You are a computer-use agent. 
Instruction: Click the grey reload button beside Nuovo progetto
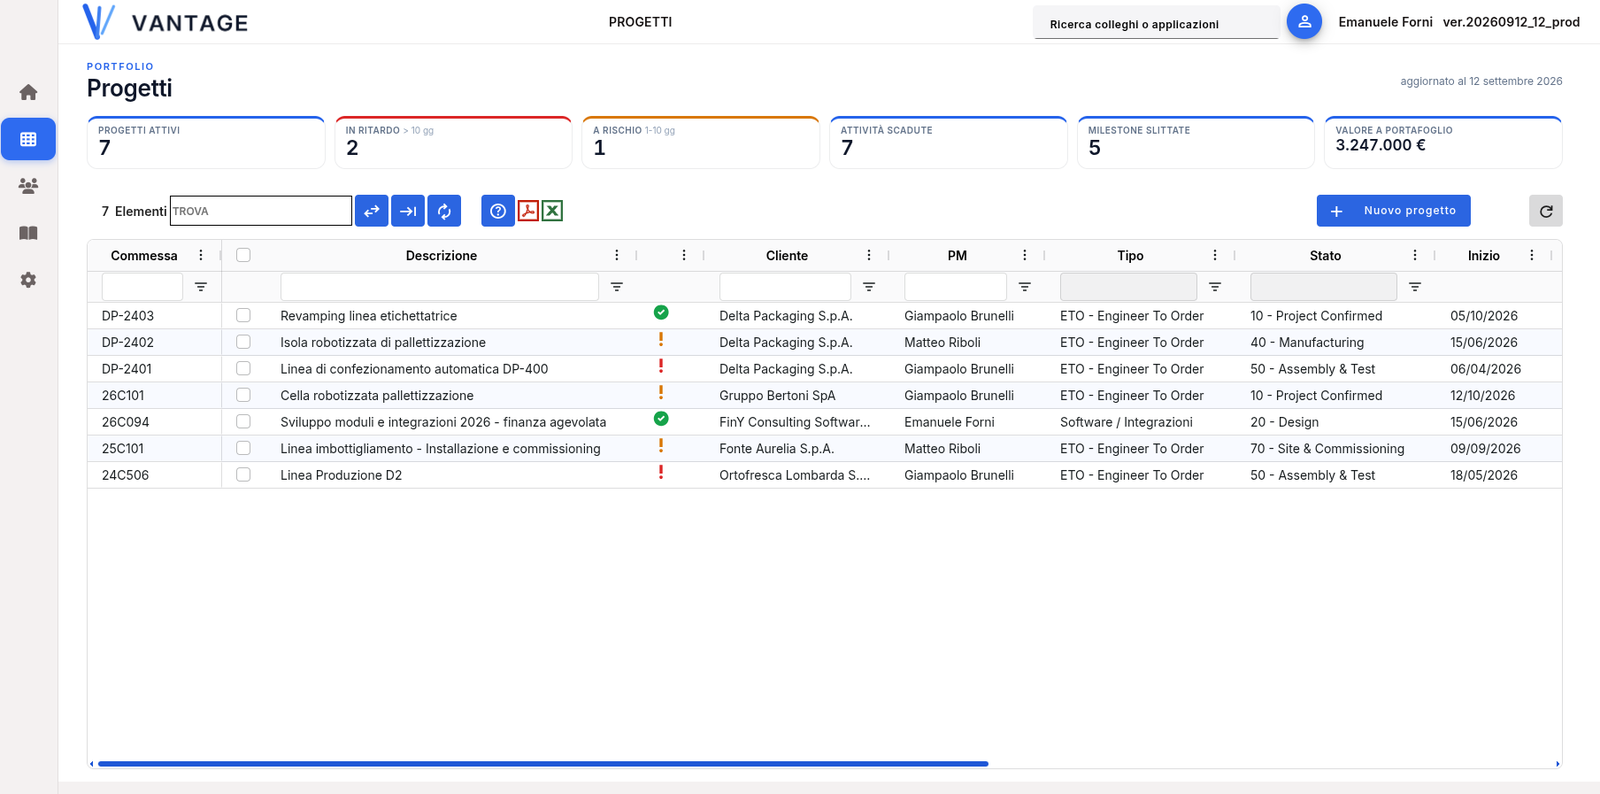(1546, 211)
